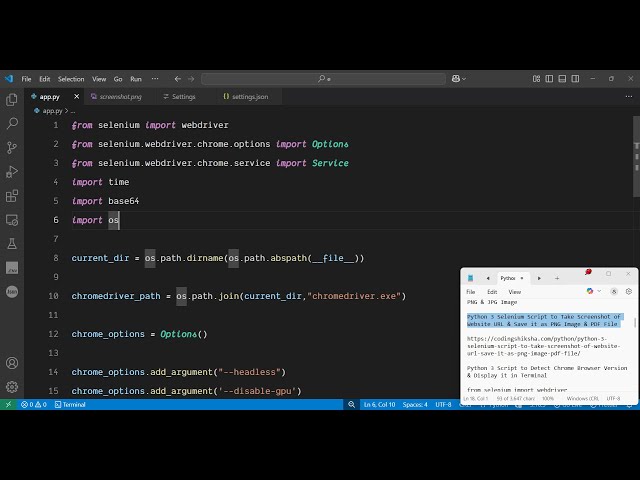Open Notepad Edit menu

coord(492,292)
